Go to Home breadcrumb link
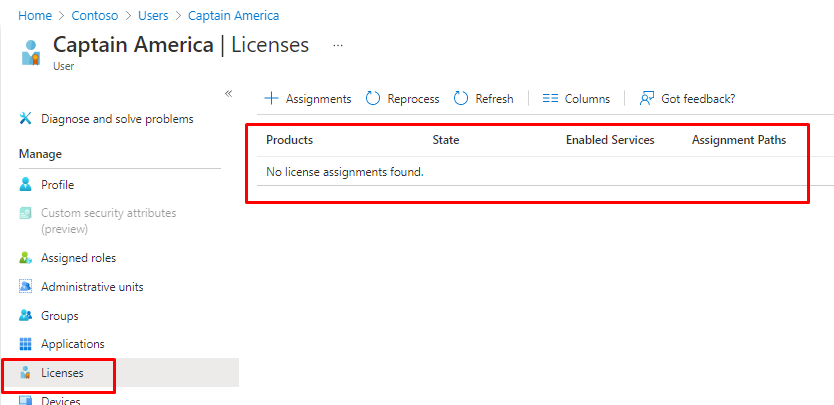Screen dimensions: 834x405 point(35,16)
